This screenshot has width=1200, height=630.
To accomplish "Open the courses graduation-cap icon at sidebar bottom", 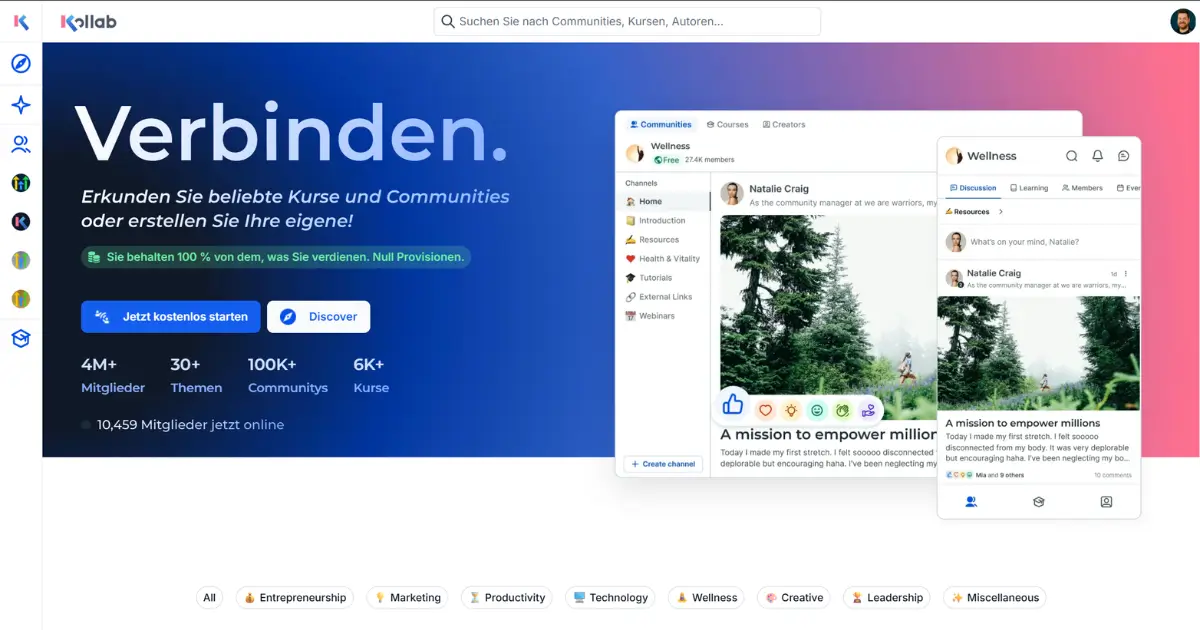I will point(20,338).
